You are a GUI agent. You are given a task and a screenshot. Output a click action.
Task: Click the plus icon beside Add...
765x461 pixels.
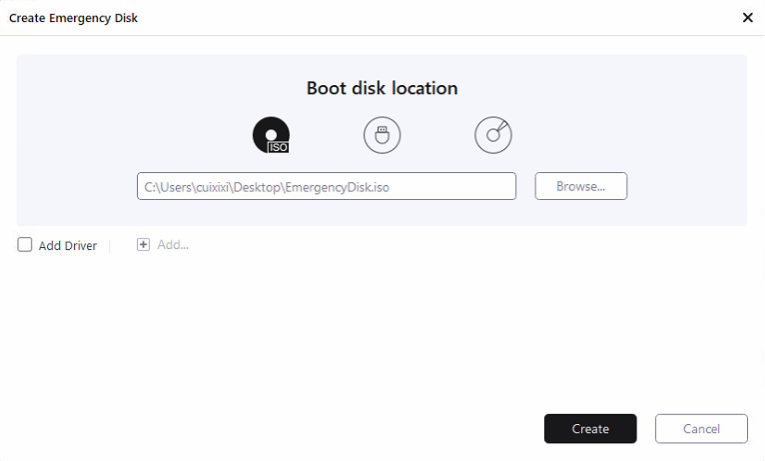pos(143,244)
